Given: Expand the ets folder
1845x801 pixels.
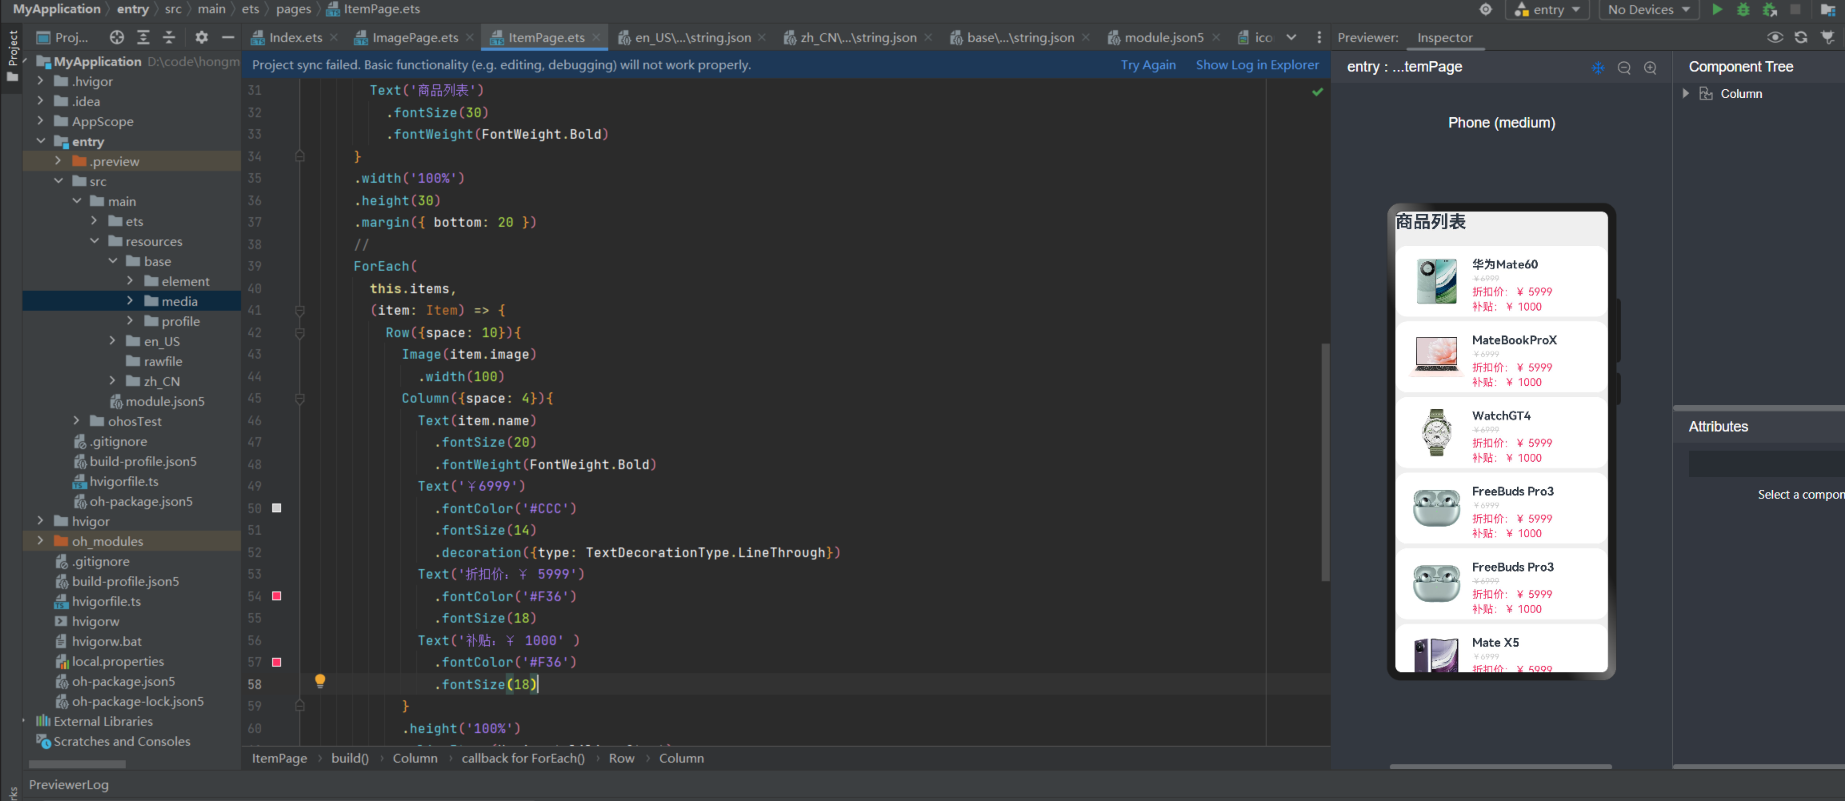Looking at the screenshot, I should point(94,221).
